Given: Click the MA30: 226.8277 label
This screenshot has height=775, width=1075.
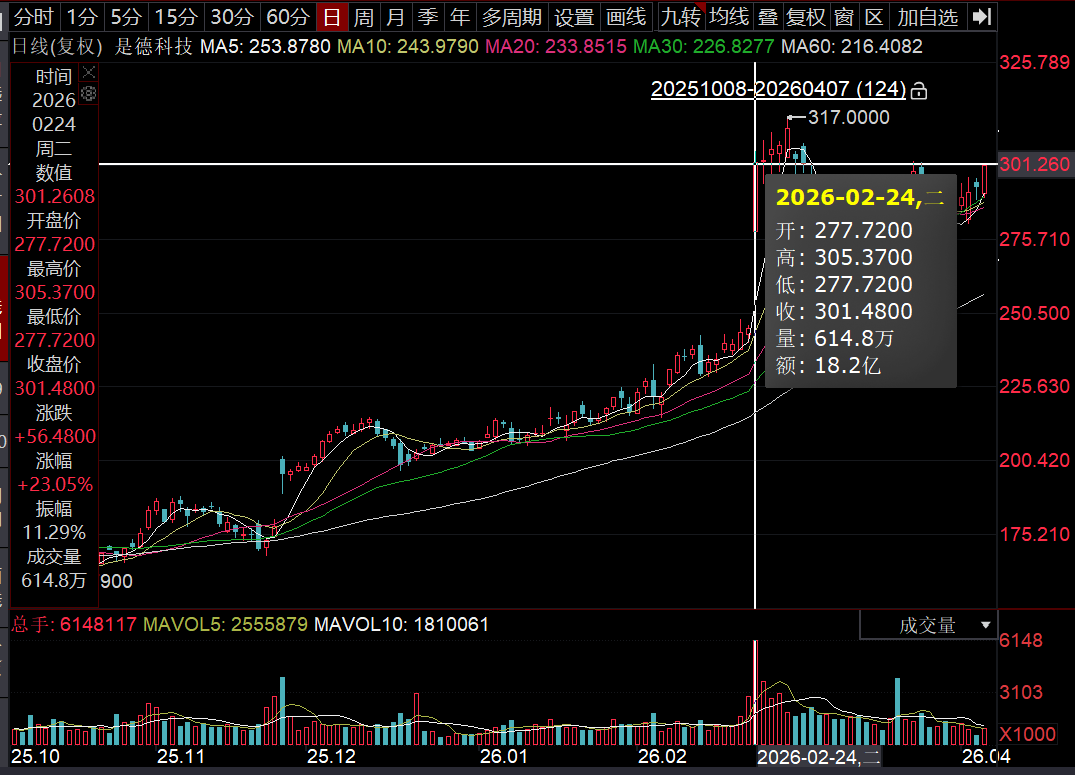Looking at the screenshot, I should 703,47.
